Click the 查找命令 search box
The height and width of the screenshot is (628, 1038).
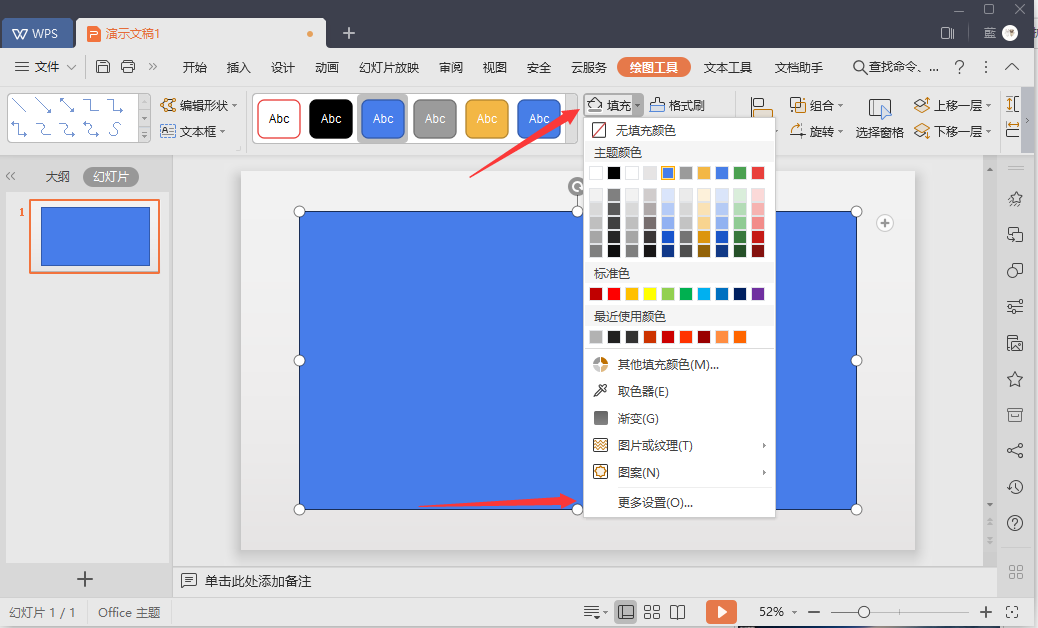coord(895,67)
